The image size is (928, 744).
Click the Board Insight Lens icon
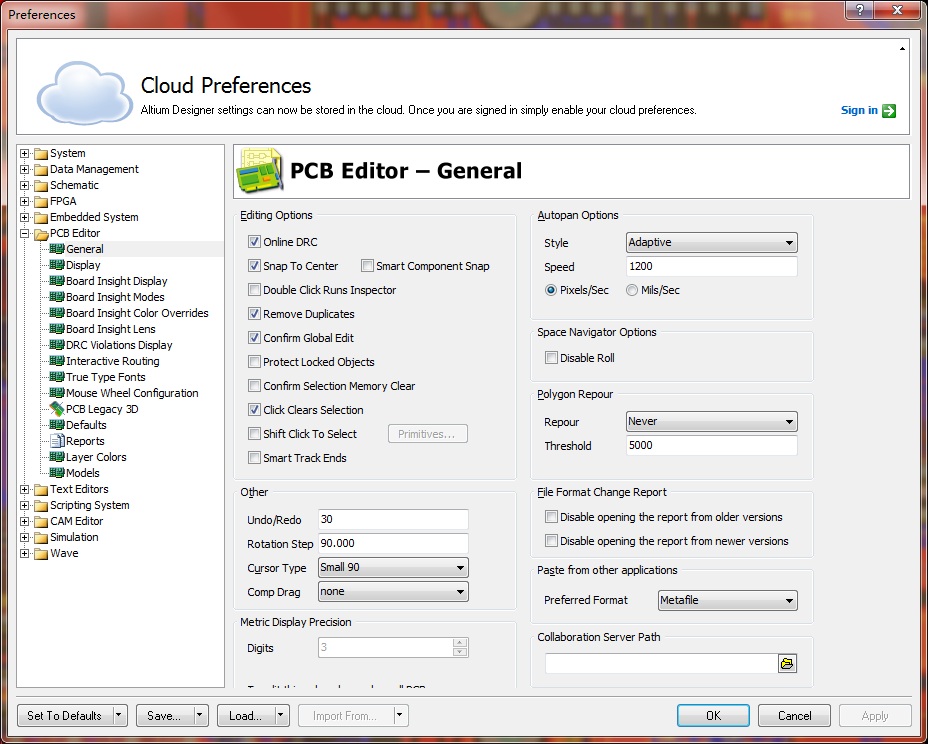pos(57,329)
